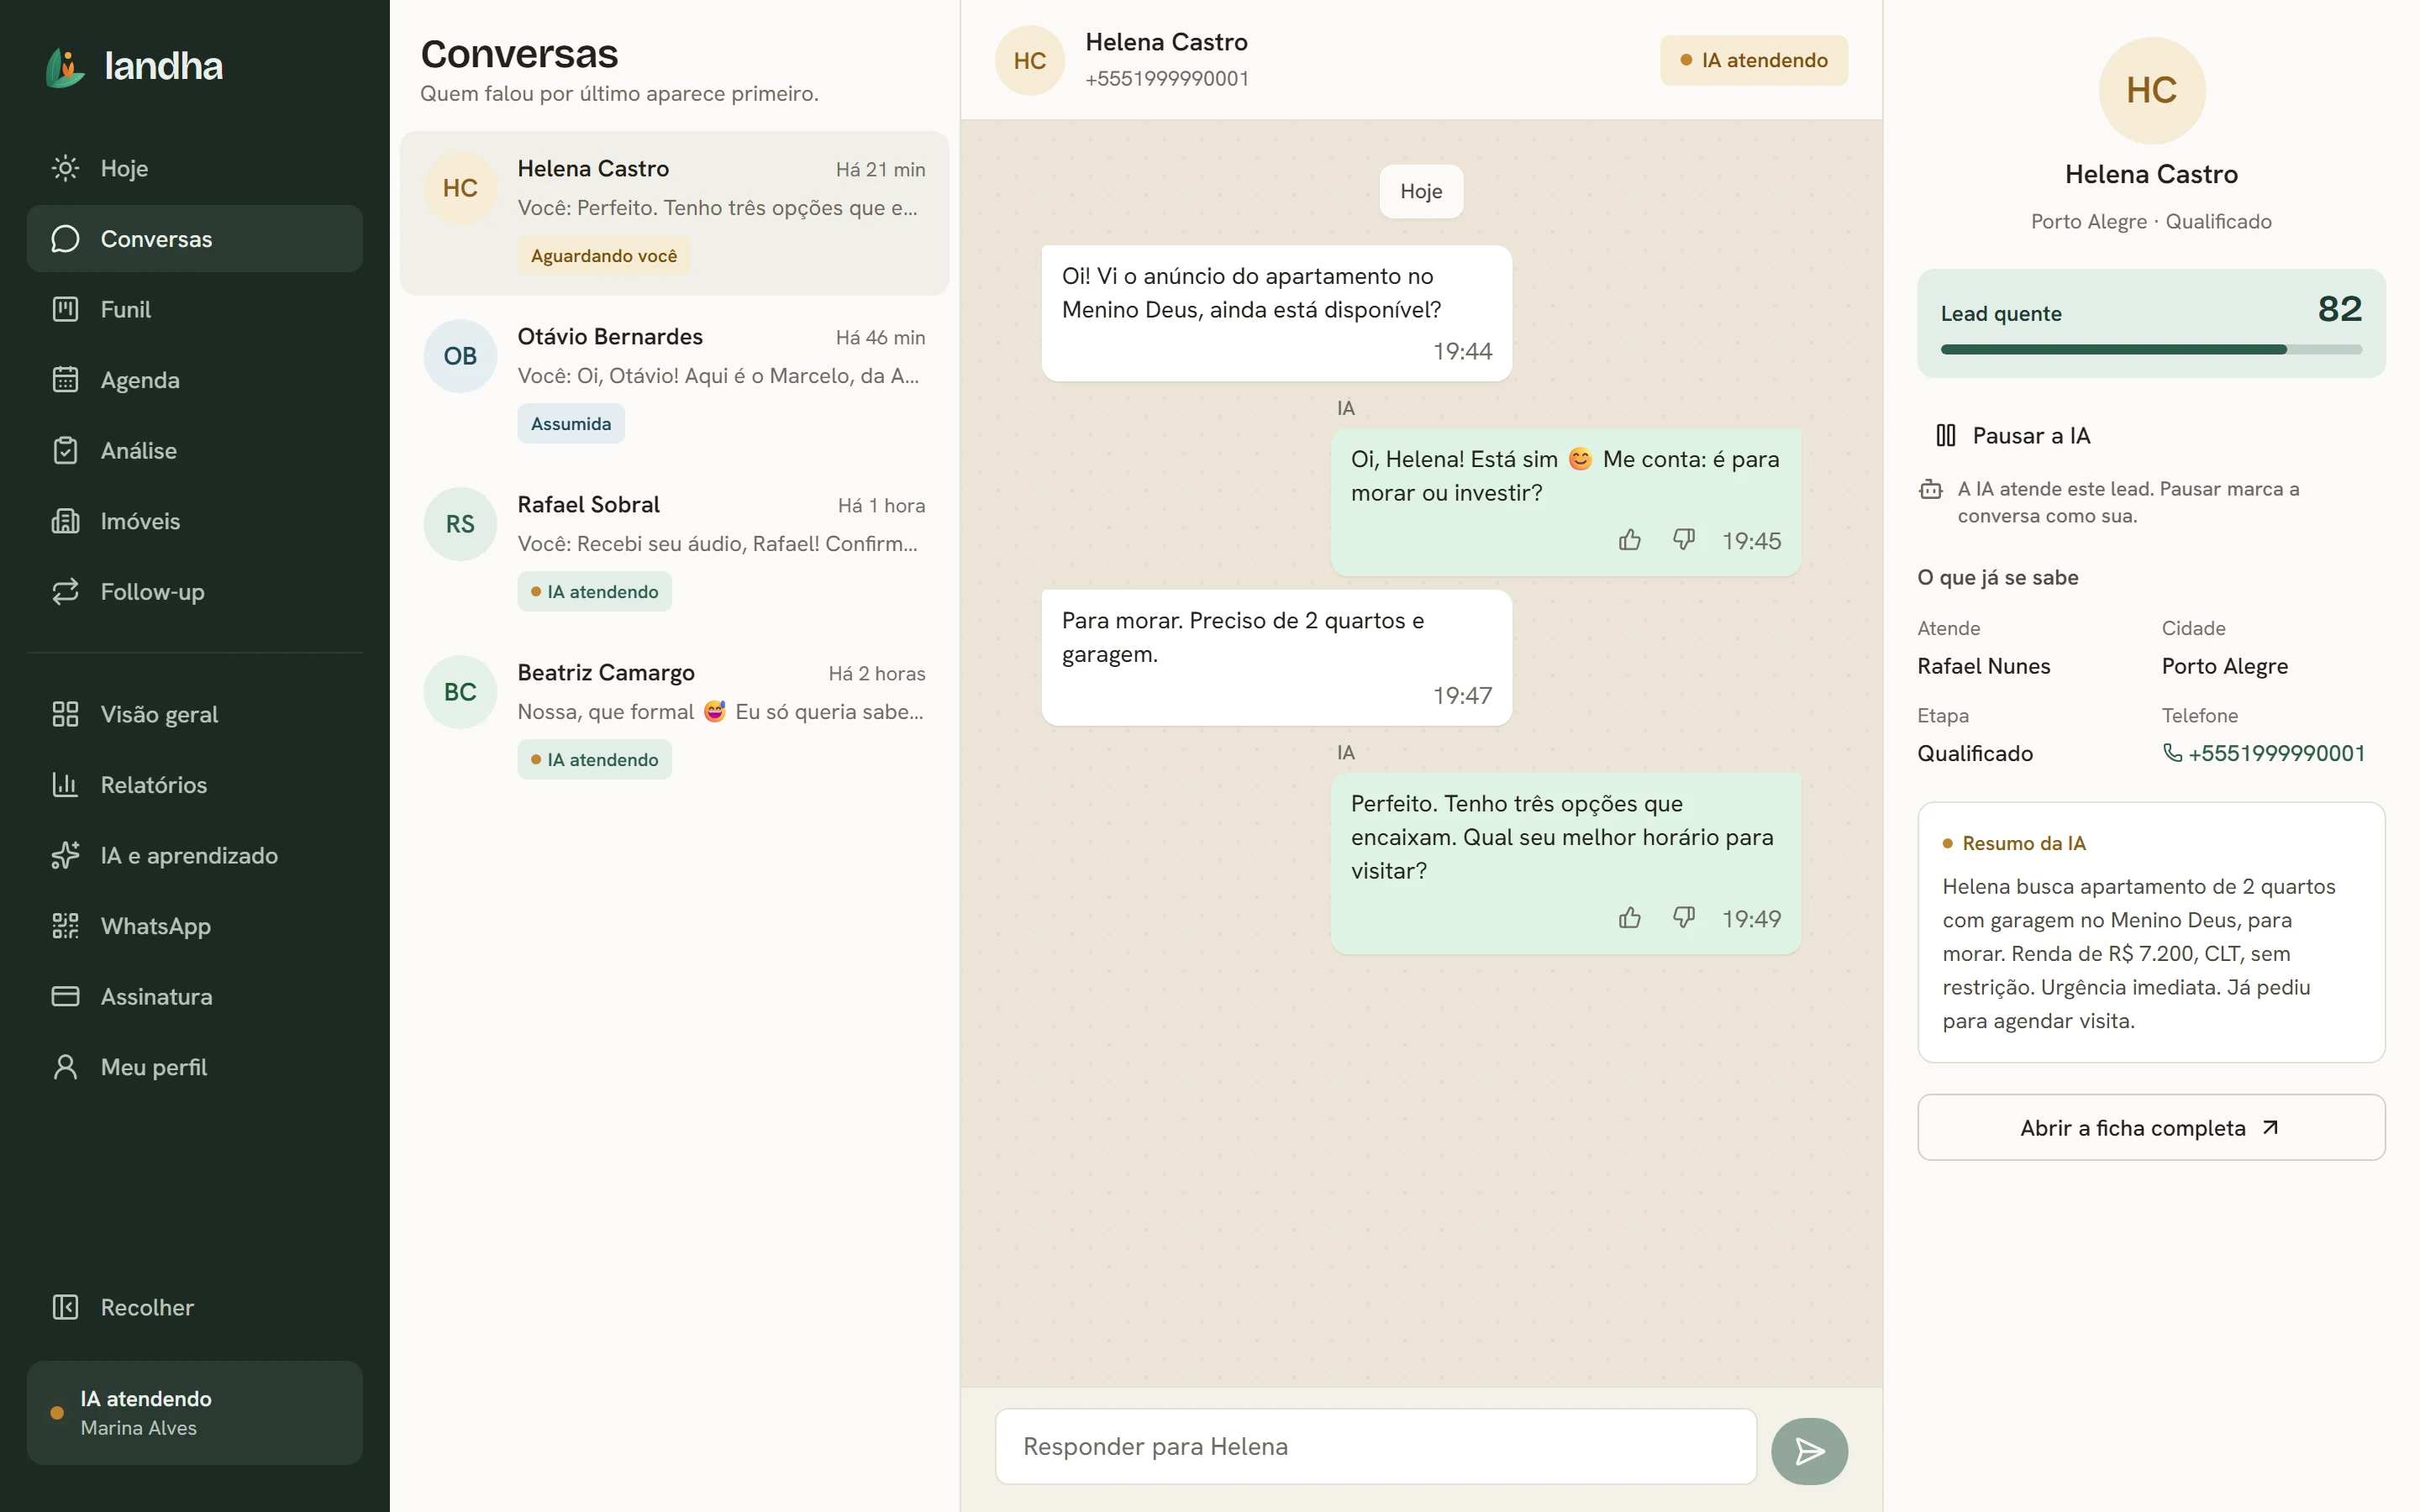Click the send message arrow button
Viewport: 2420px width, 1512px height.
[1809, 1451]
